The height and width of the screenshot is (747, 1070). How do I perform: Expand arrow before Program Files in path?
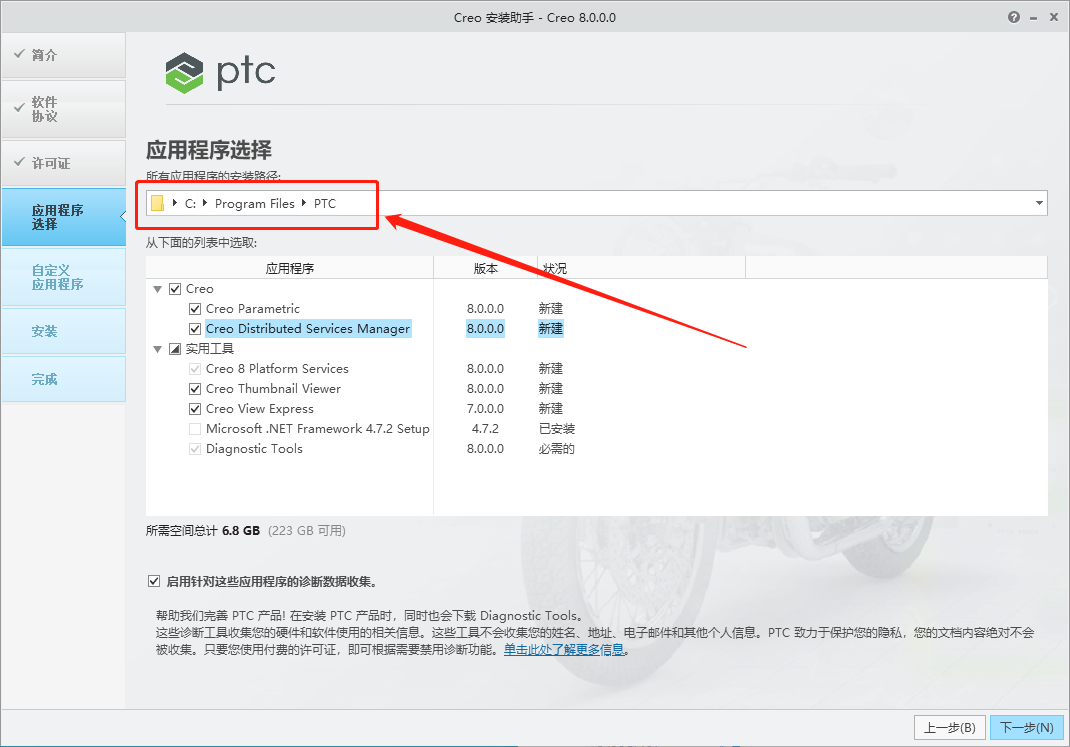pyautogui.click(x=205, y=203)
